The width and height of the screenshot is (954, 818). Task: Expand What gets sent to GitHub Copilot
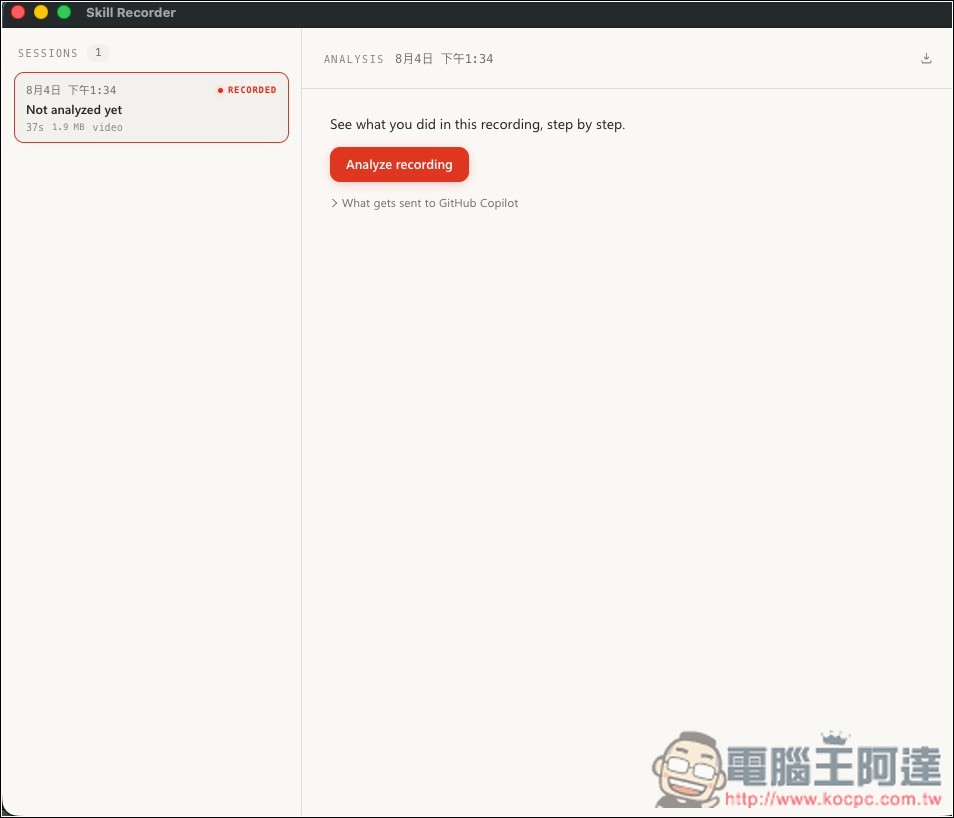tap(424, 203)
